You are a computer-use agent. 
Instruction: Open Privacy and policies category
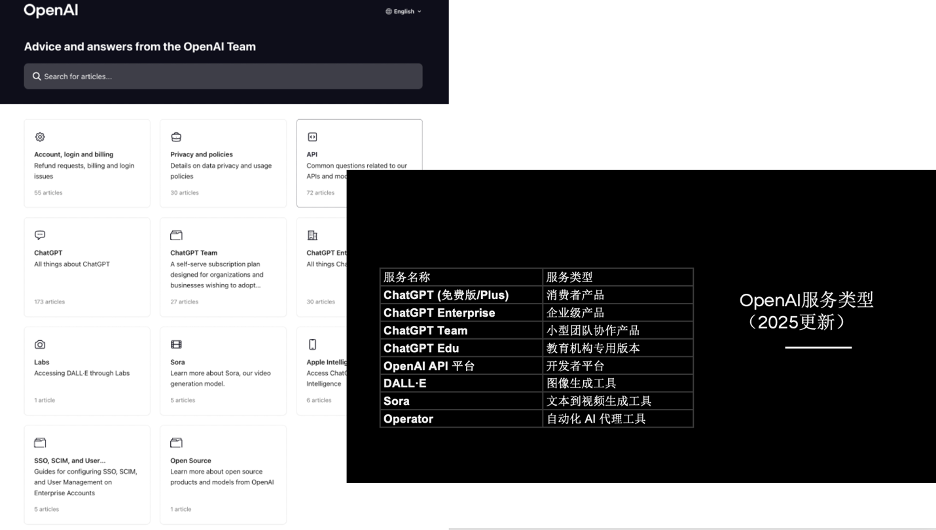[x=223, y=164]
